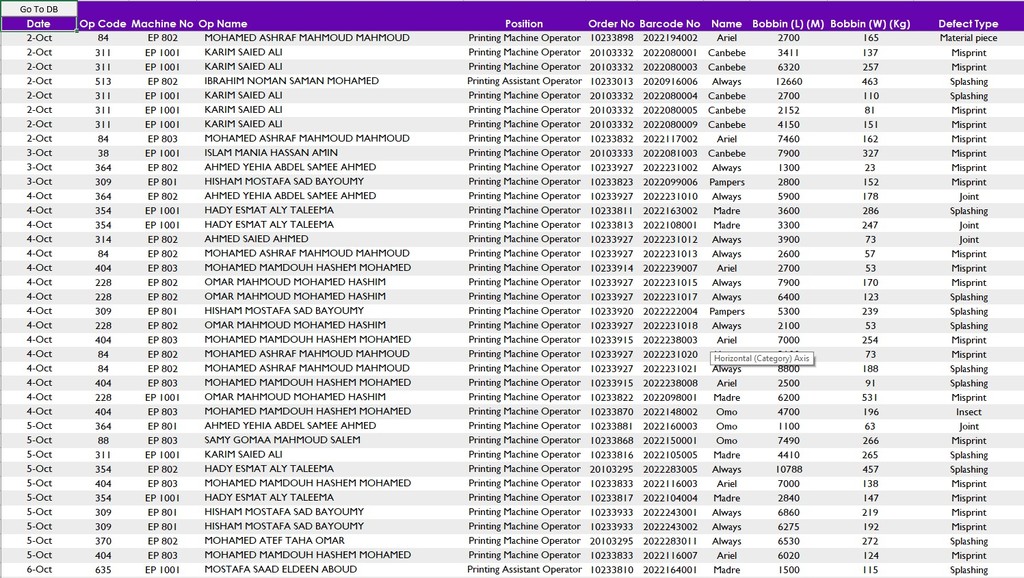The width and height of the screenshot is (1024, 578).
Task: Select Op Code cell 88
Action: pos(103,440)
